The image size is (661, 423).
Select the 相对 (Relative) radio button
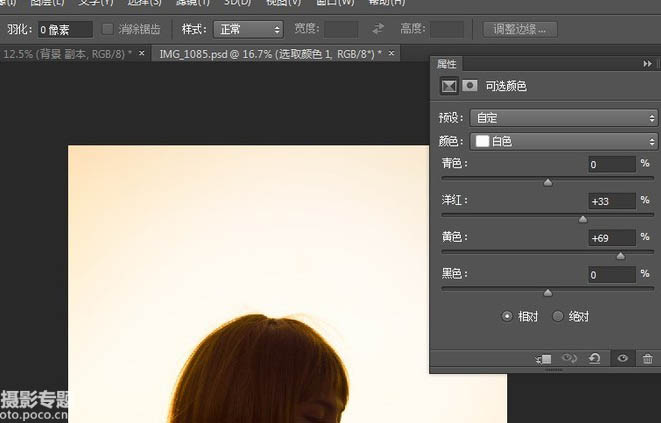pyautogui.click(x=507, y=316)
